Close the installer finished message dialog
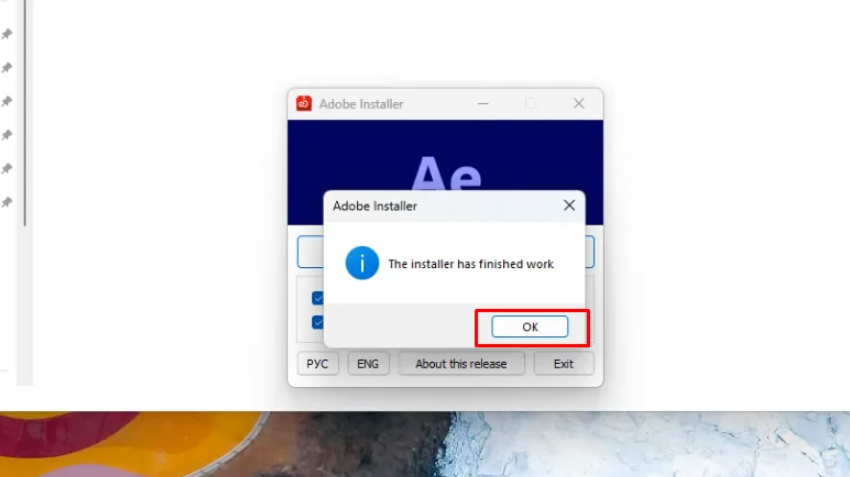The image size is (850, 477). tap(569, 205)
